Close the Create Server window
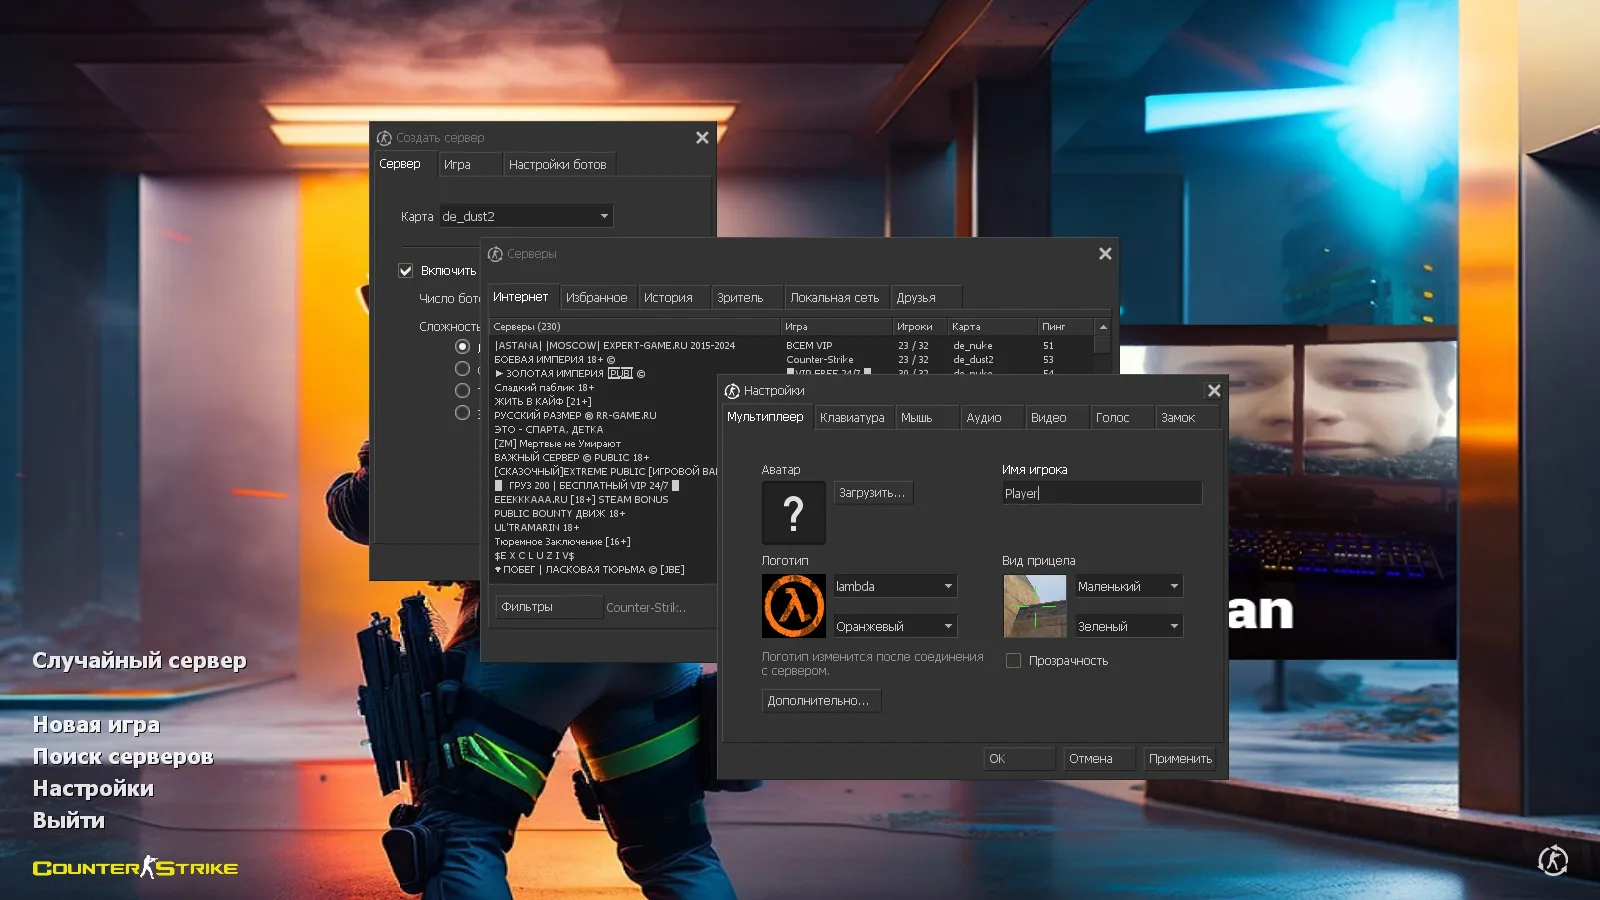1600x900 pixels. pos(702,138)
